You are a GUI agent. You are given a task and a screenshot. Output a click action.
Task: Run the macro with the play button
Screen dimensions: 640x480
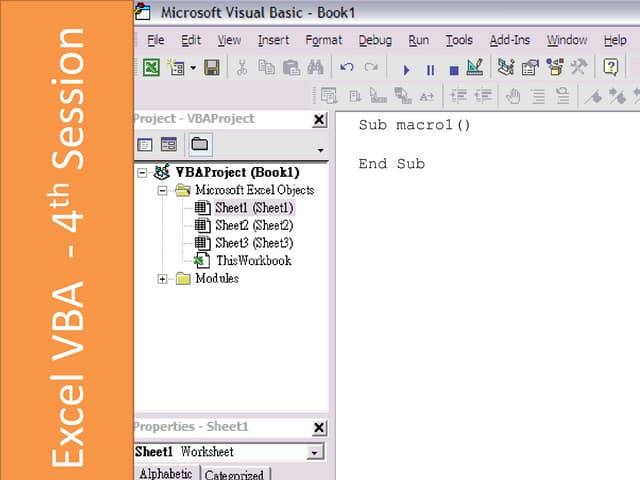click(x=406, y=69)
